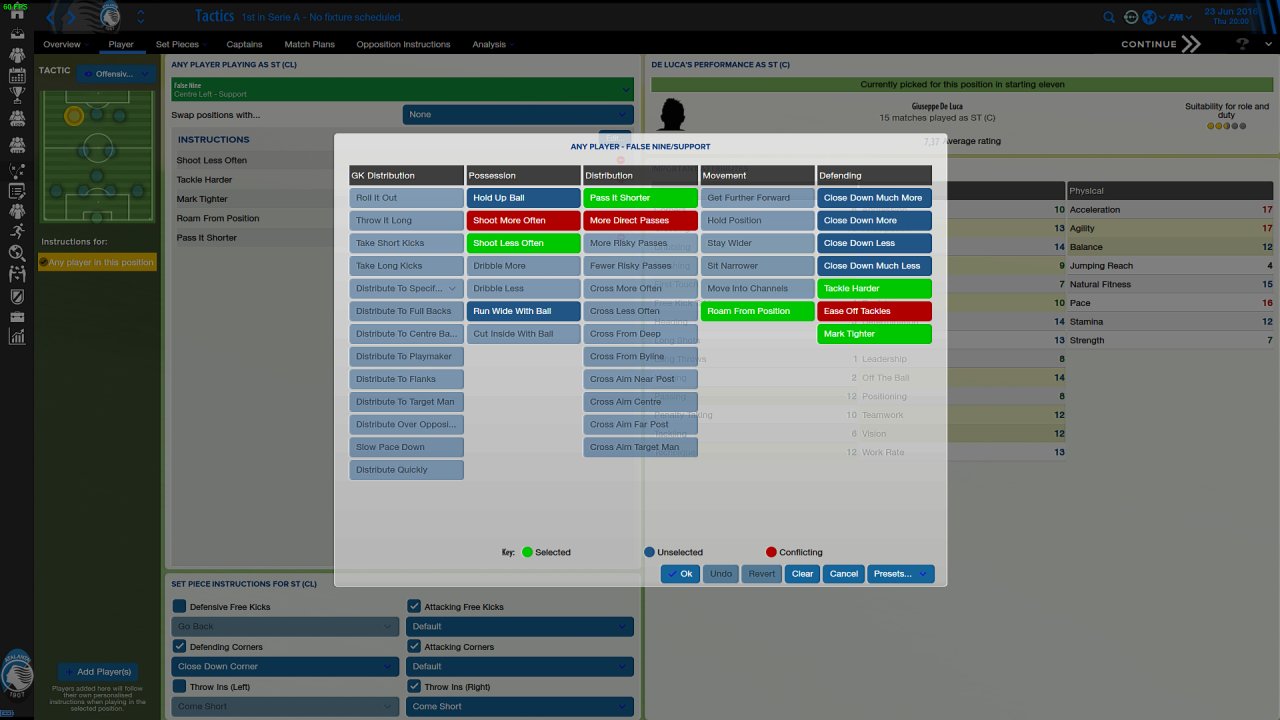Image resolution: width=1280 pixels, height=720 pixels.
Task: Open the Presets dropdown in dialog
Action: coord(900,574)
